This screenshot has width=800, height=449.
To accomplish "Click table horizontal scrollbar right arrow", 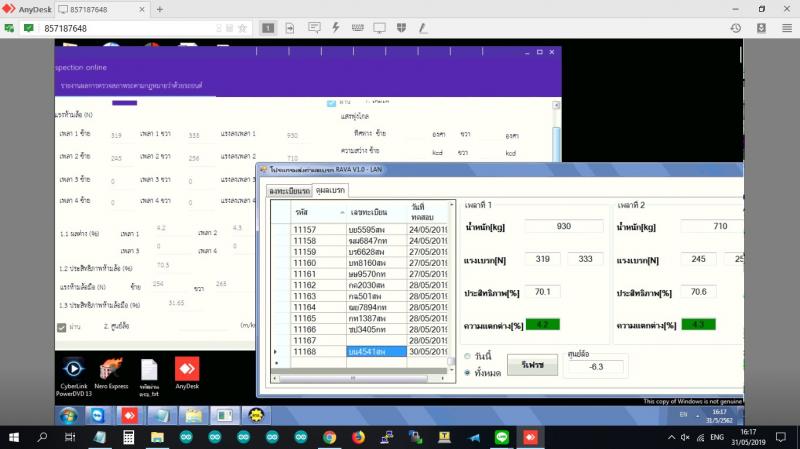I will 443,379.
